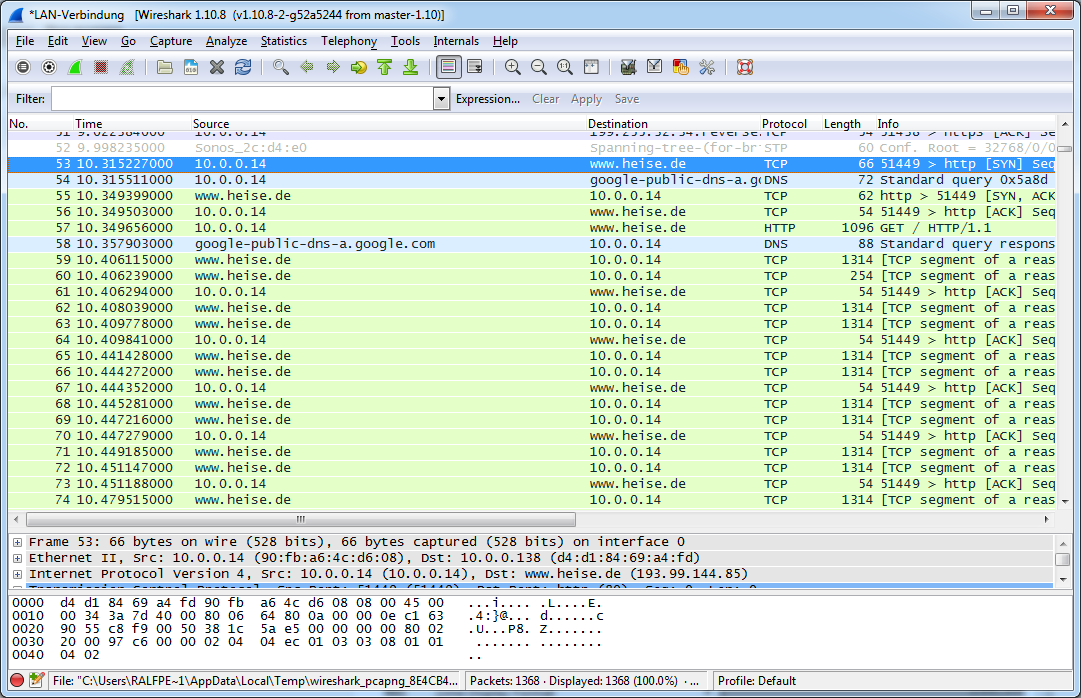1081x698 pixels.
Task: Click the reload capture file icon
Action: pos(243,67)
